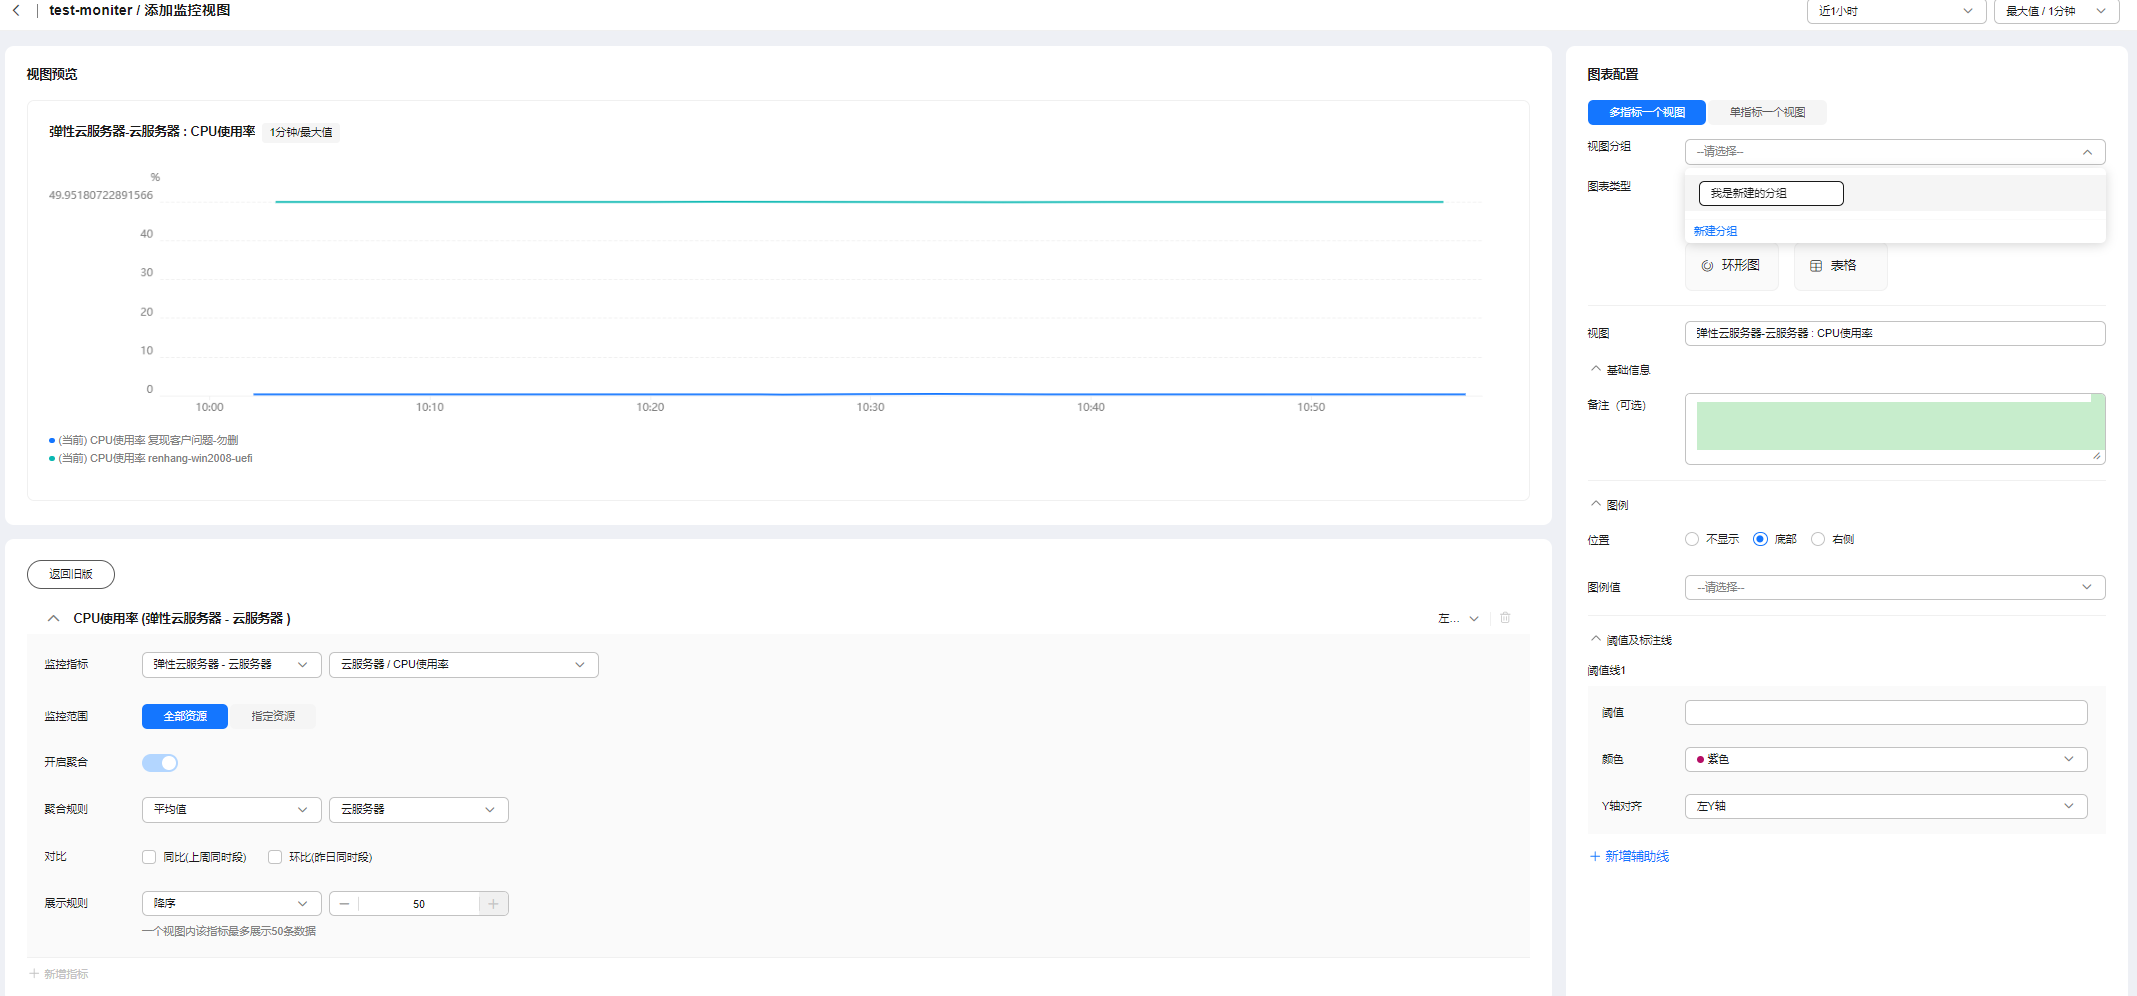
Task: Toggle the 开启聚合 switch
Action: (160, 763)
